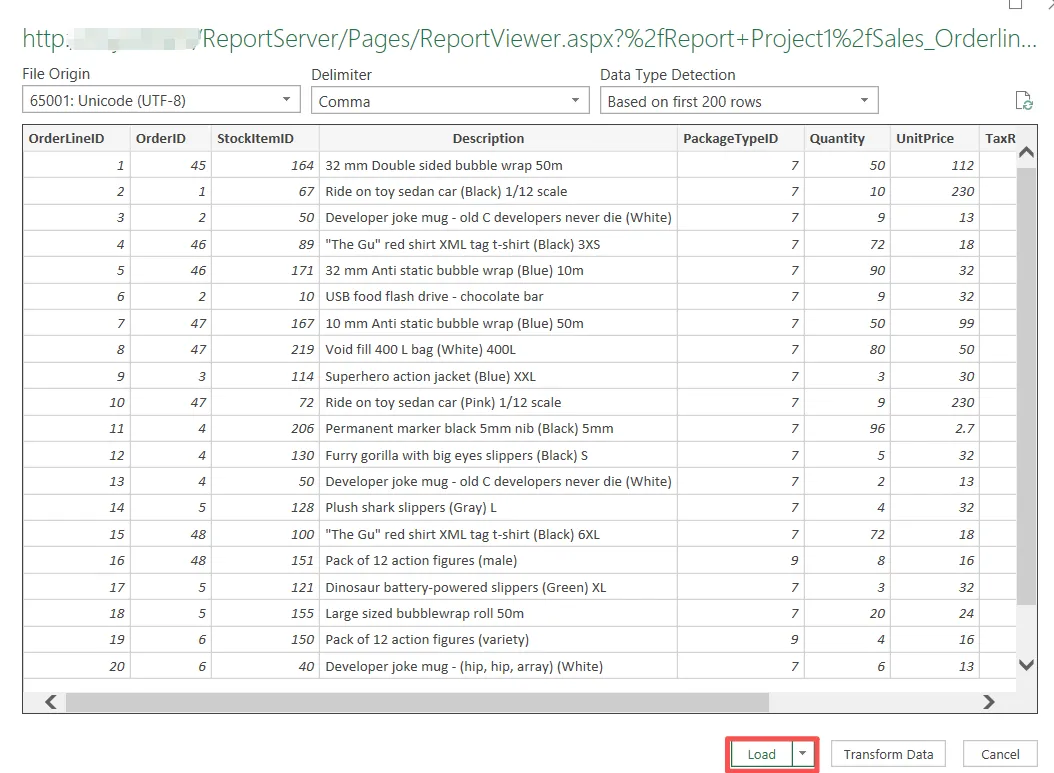Click the Load button
Screen dimensions: 1054x773
pyautogui.click(x=761, y=754)
